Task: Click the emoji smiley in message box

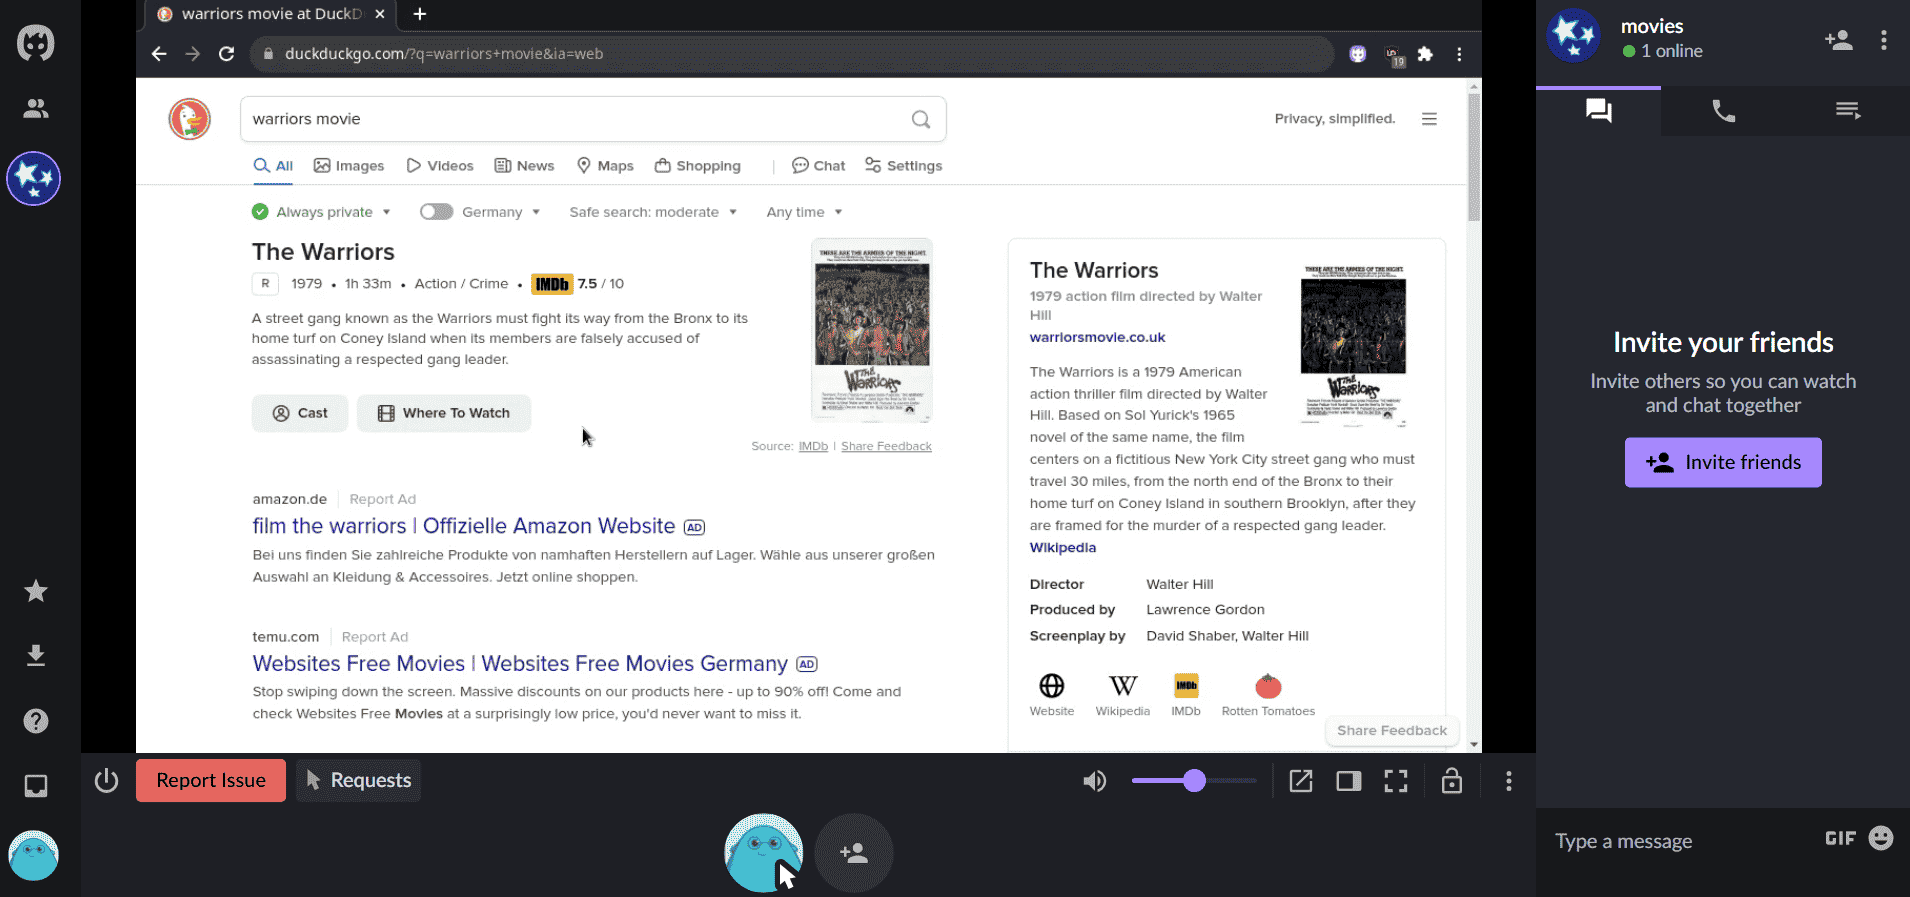Action: pyautogui.click(x=1881, y=838)
